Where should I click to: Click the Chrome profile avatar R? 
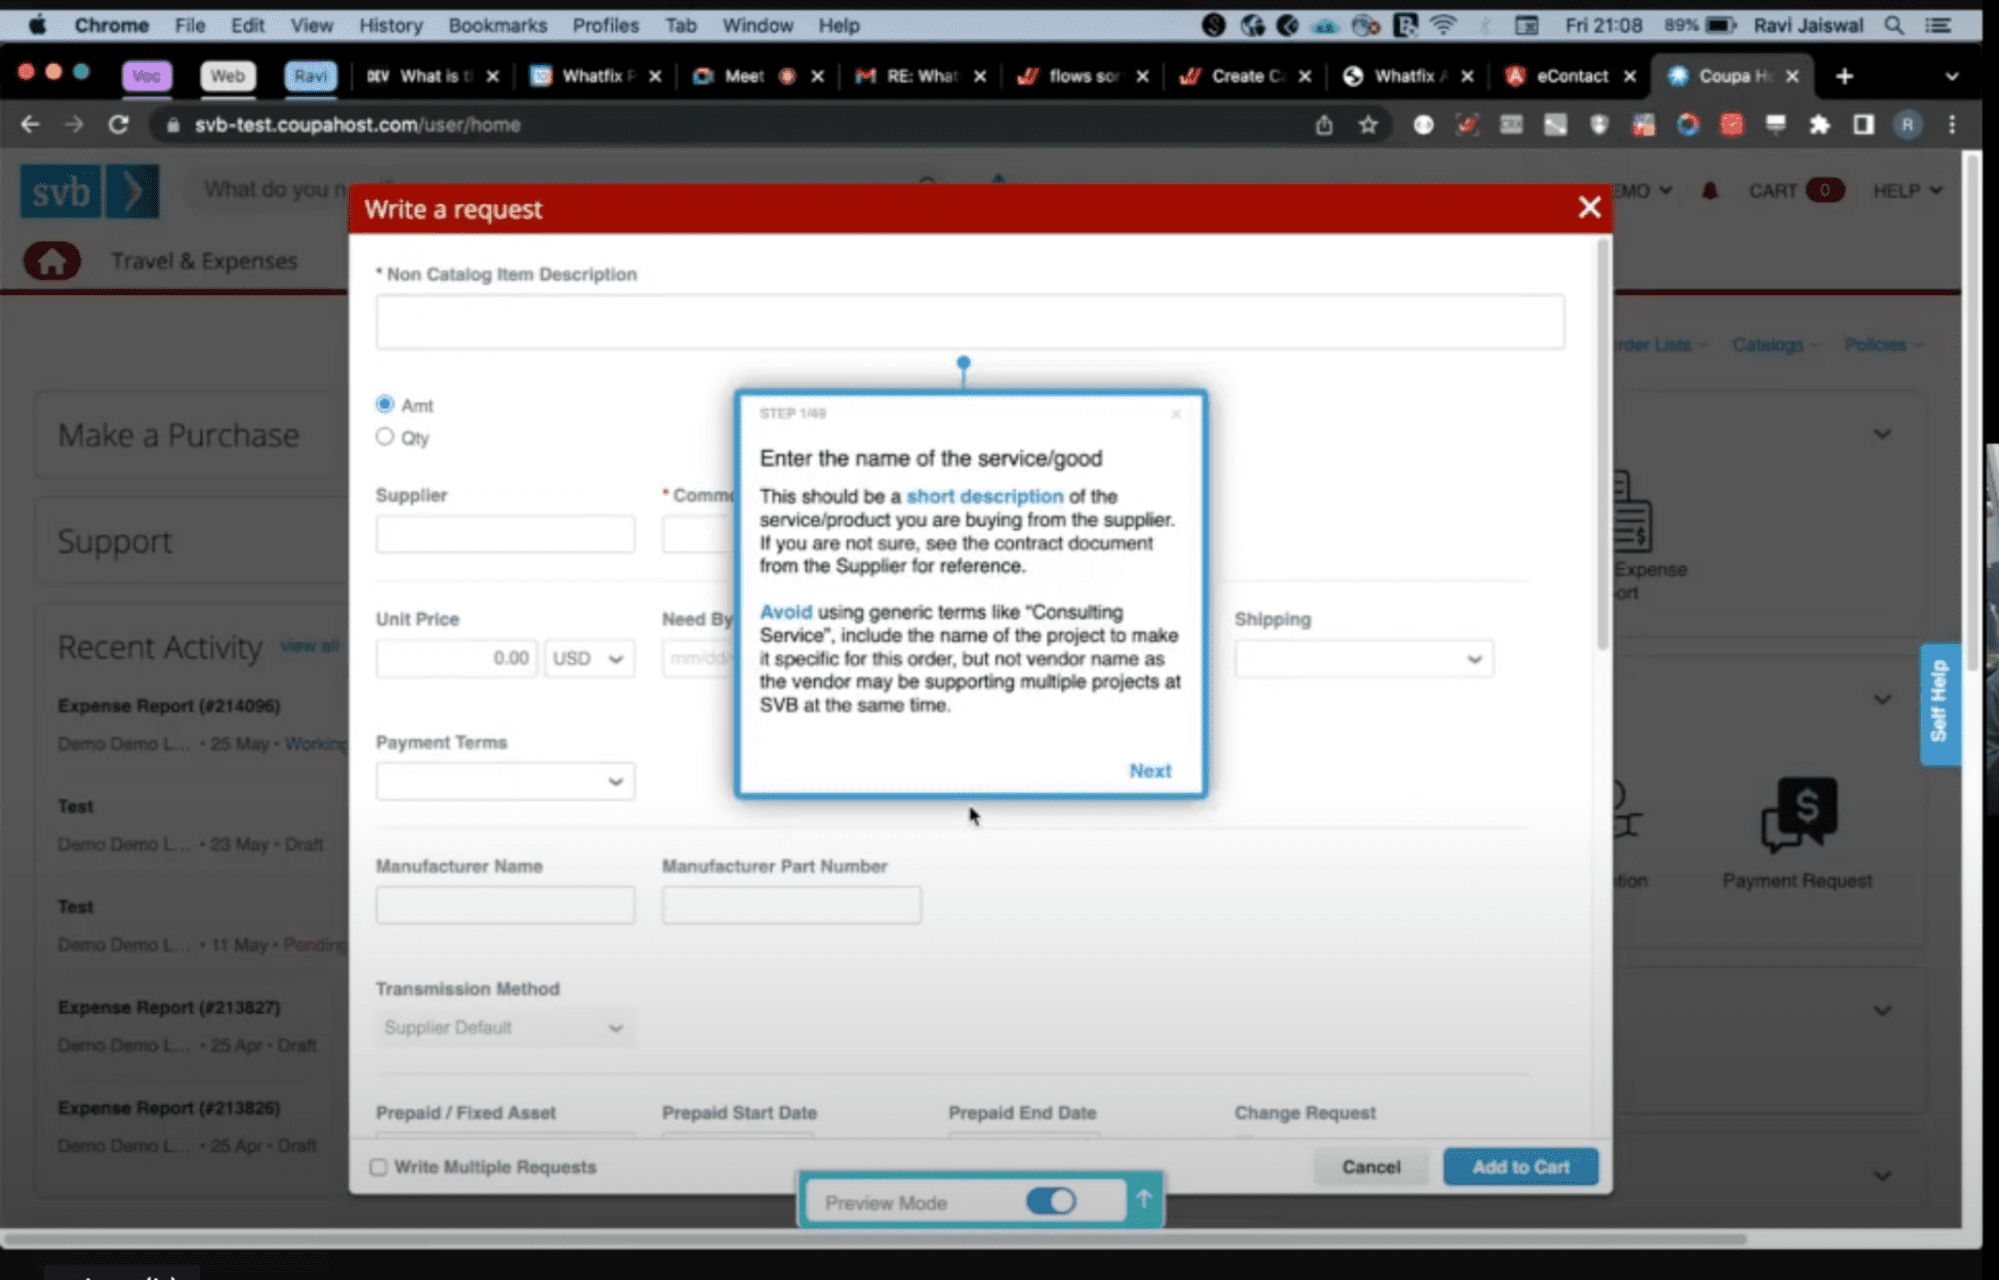[x=1907, y=124]
